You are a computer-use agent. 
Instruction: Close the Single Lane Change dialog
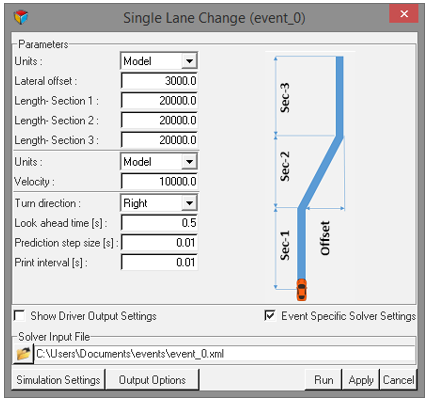click(404, 14)
